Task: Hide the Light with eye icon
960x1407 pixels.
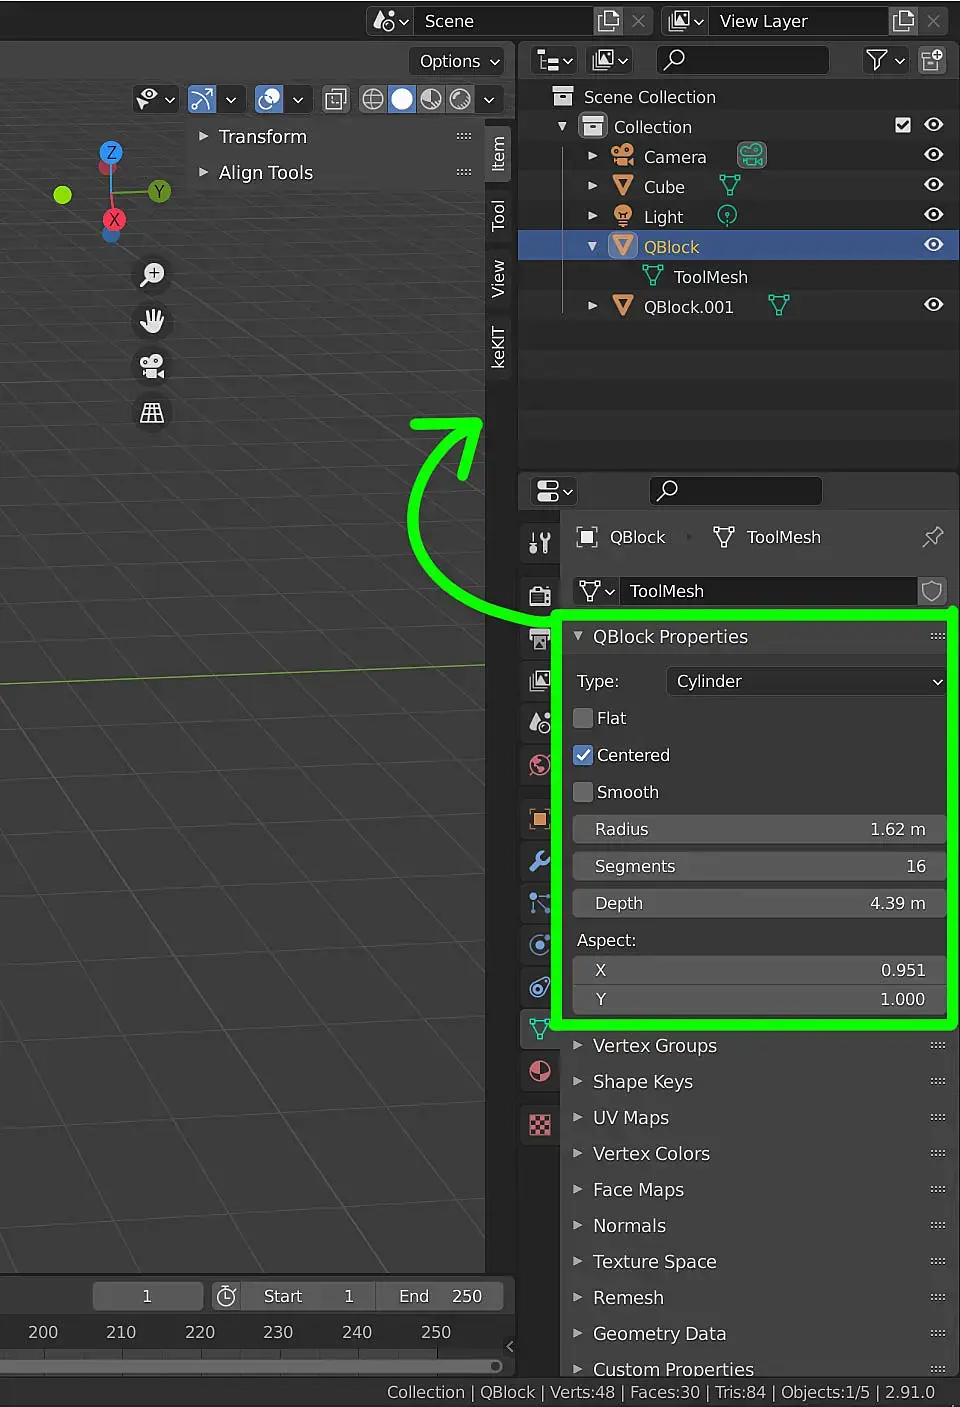Action: (934, 215)
